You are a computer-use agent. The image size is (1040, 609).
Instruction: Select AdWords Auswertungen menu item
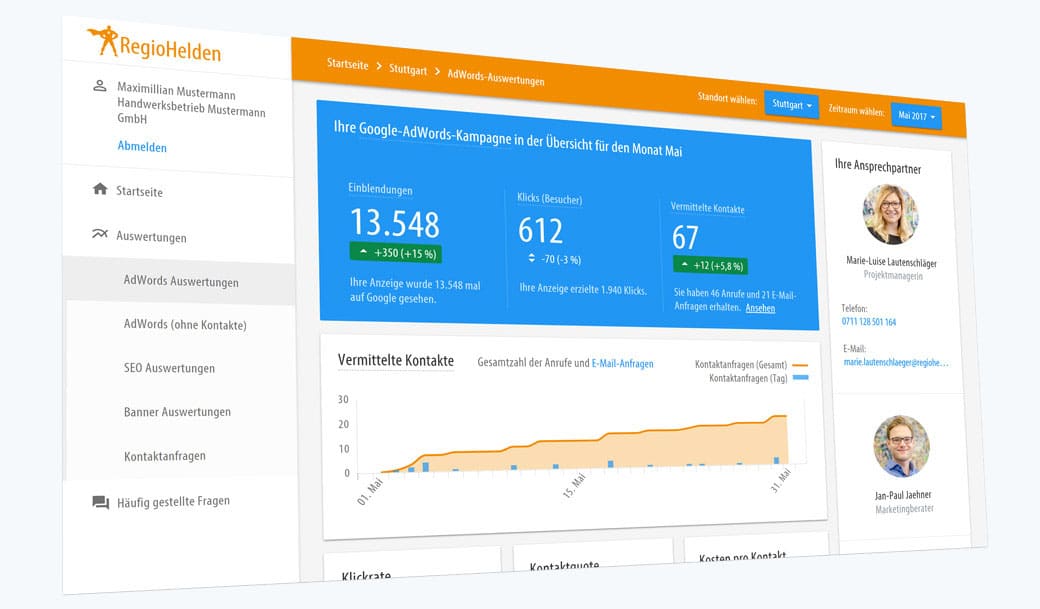pyautogui.click(x=179, y=281)
